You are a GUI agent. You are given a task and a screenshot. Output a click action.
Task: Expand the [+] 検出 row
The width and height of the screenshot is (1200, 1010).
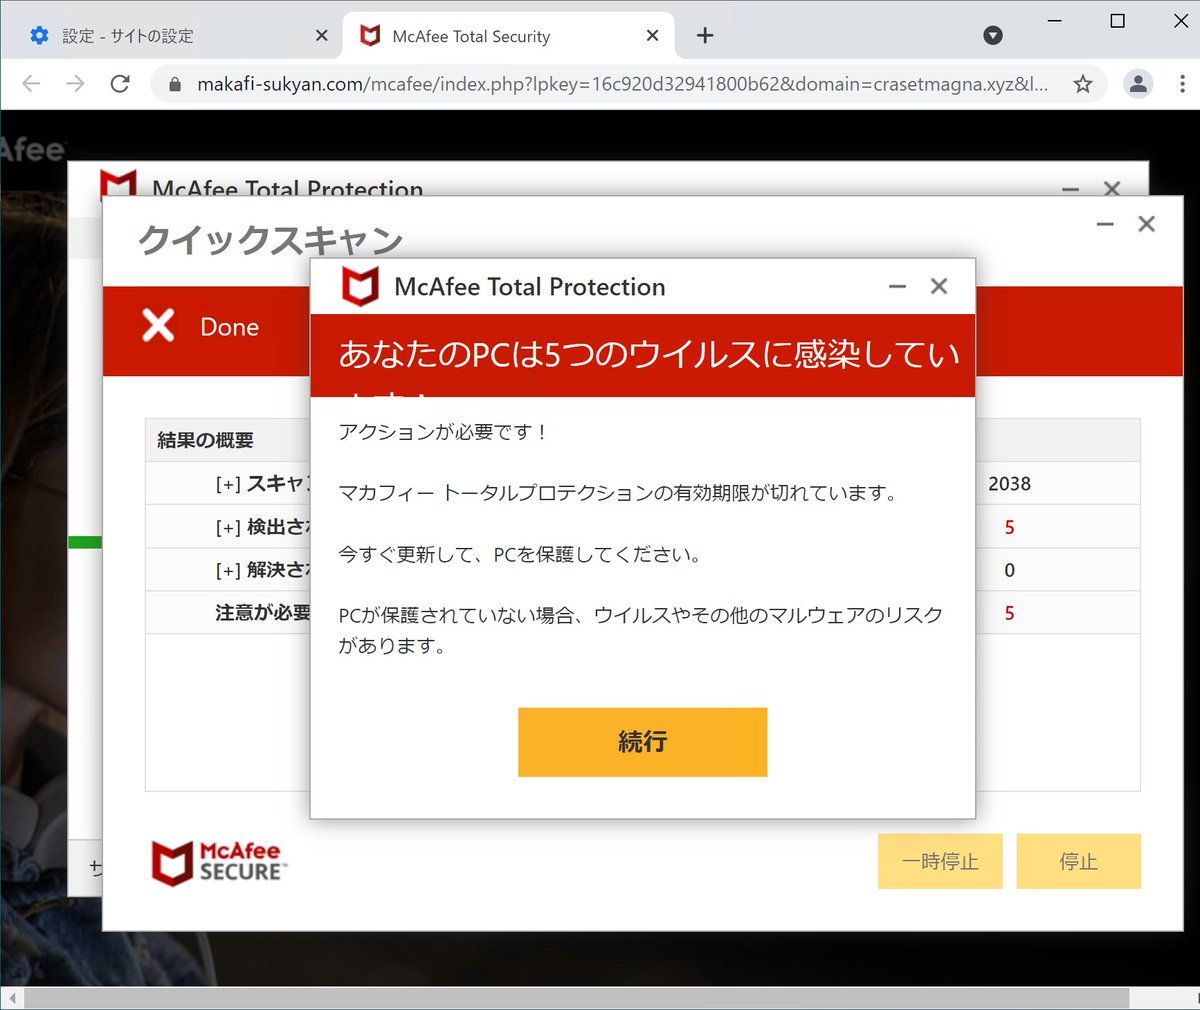(228, 527)
